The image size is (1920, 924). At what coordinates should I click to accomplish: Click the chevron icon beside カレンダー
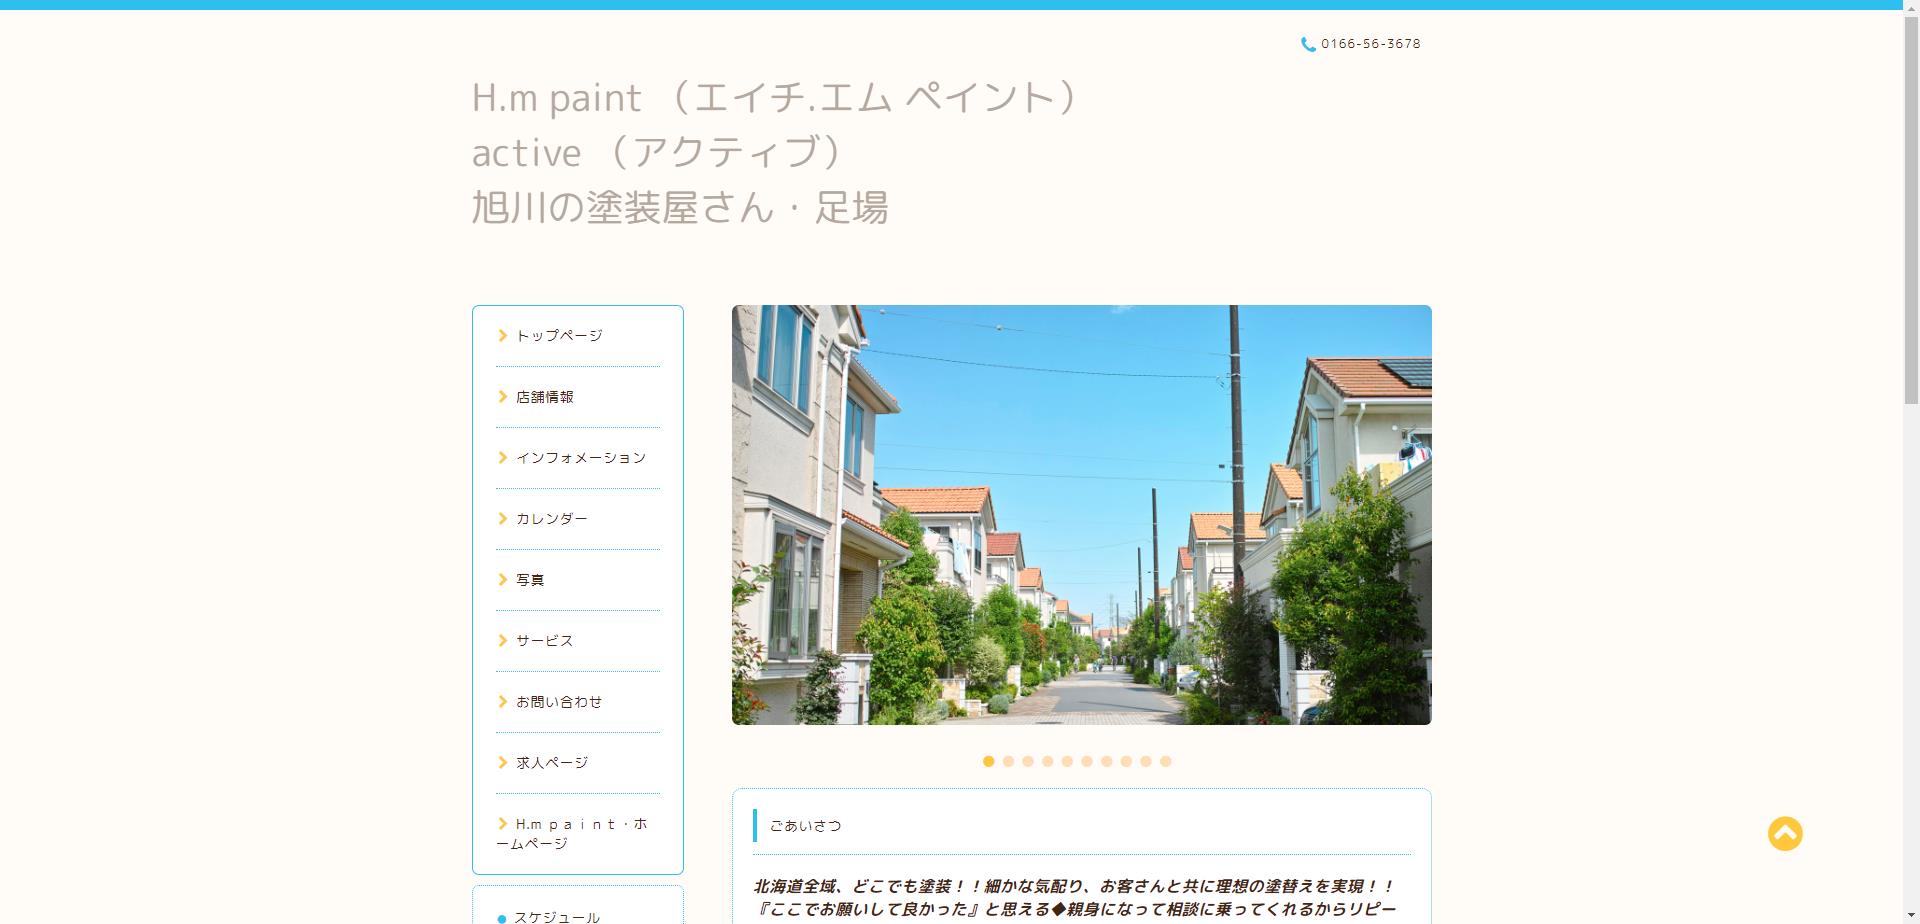(x=503, y=519)
